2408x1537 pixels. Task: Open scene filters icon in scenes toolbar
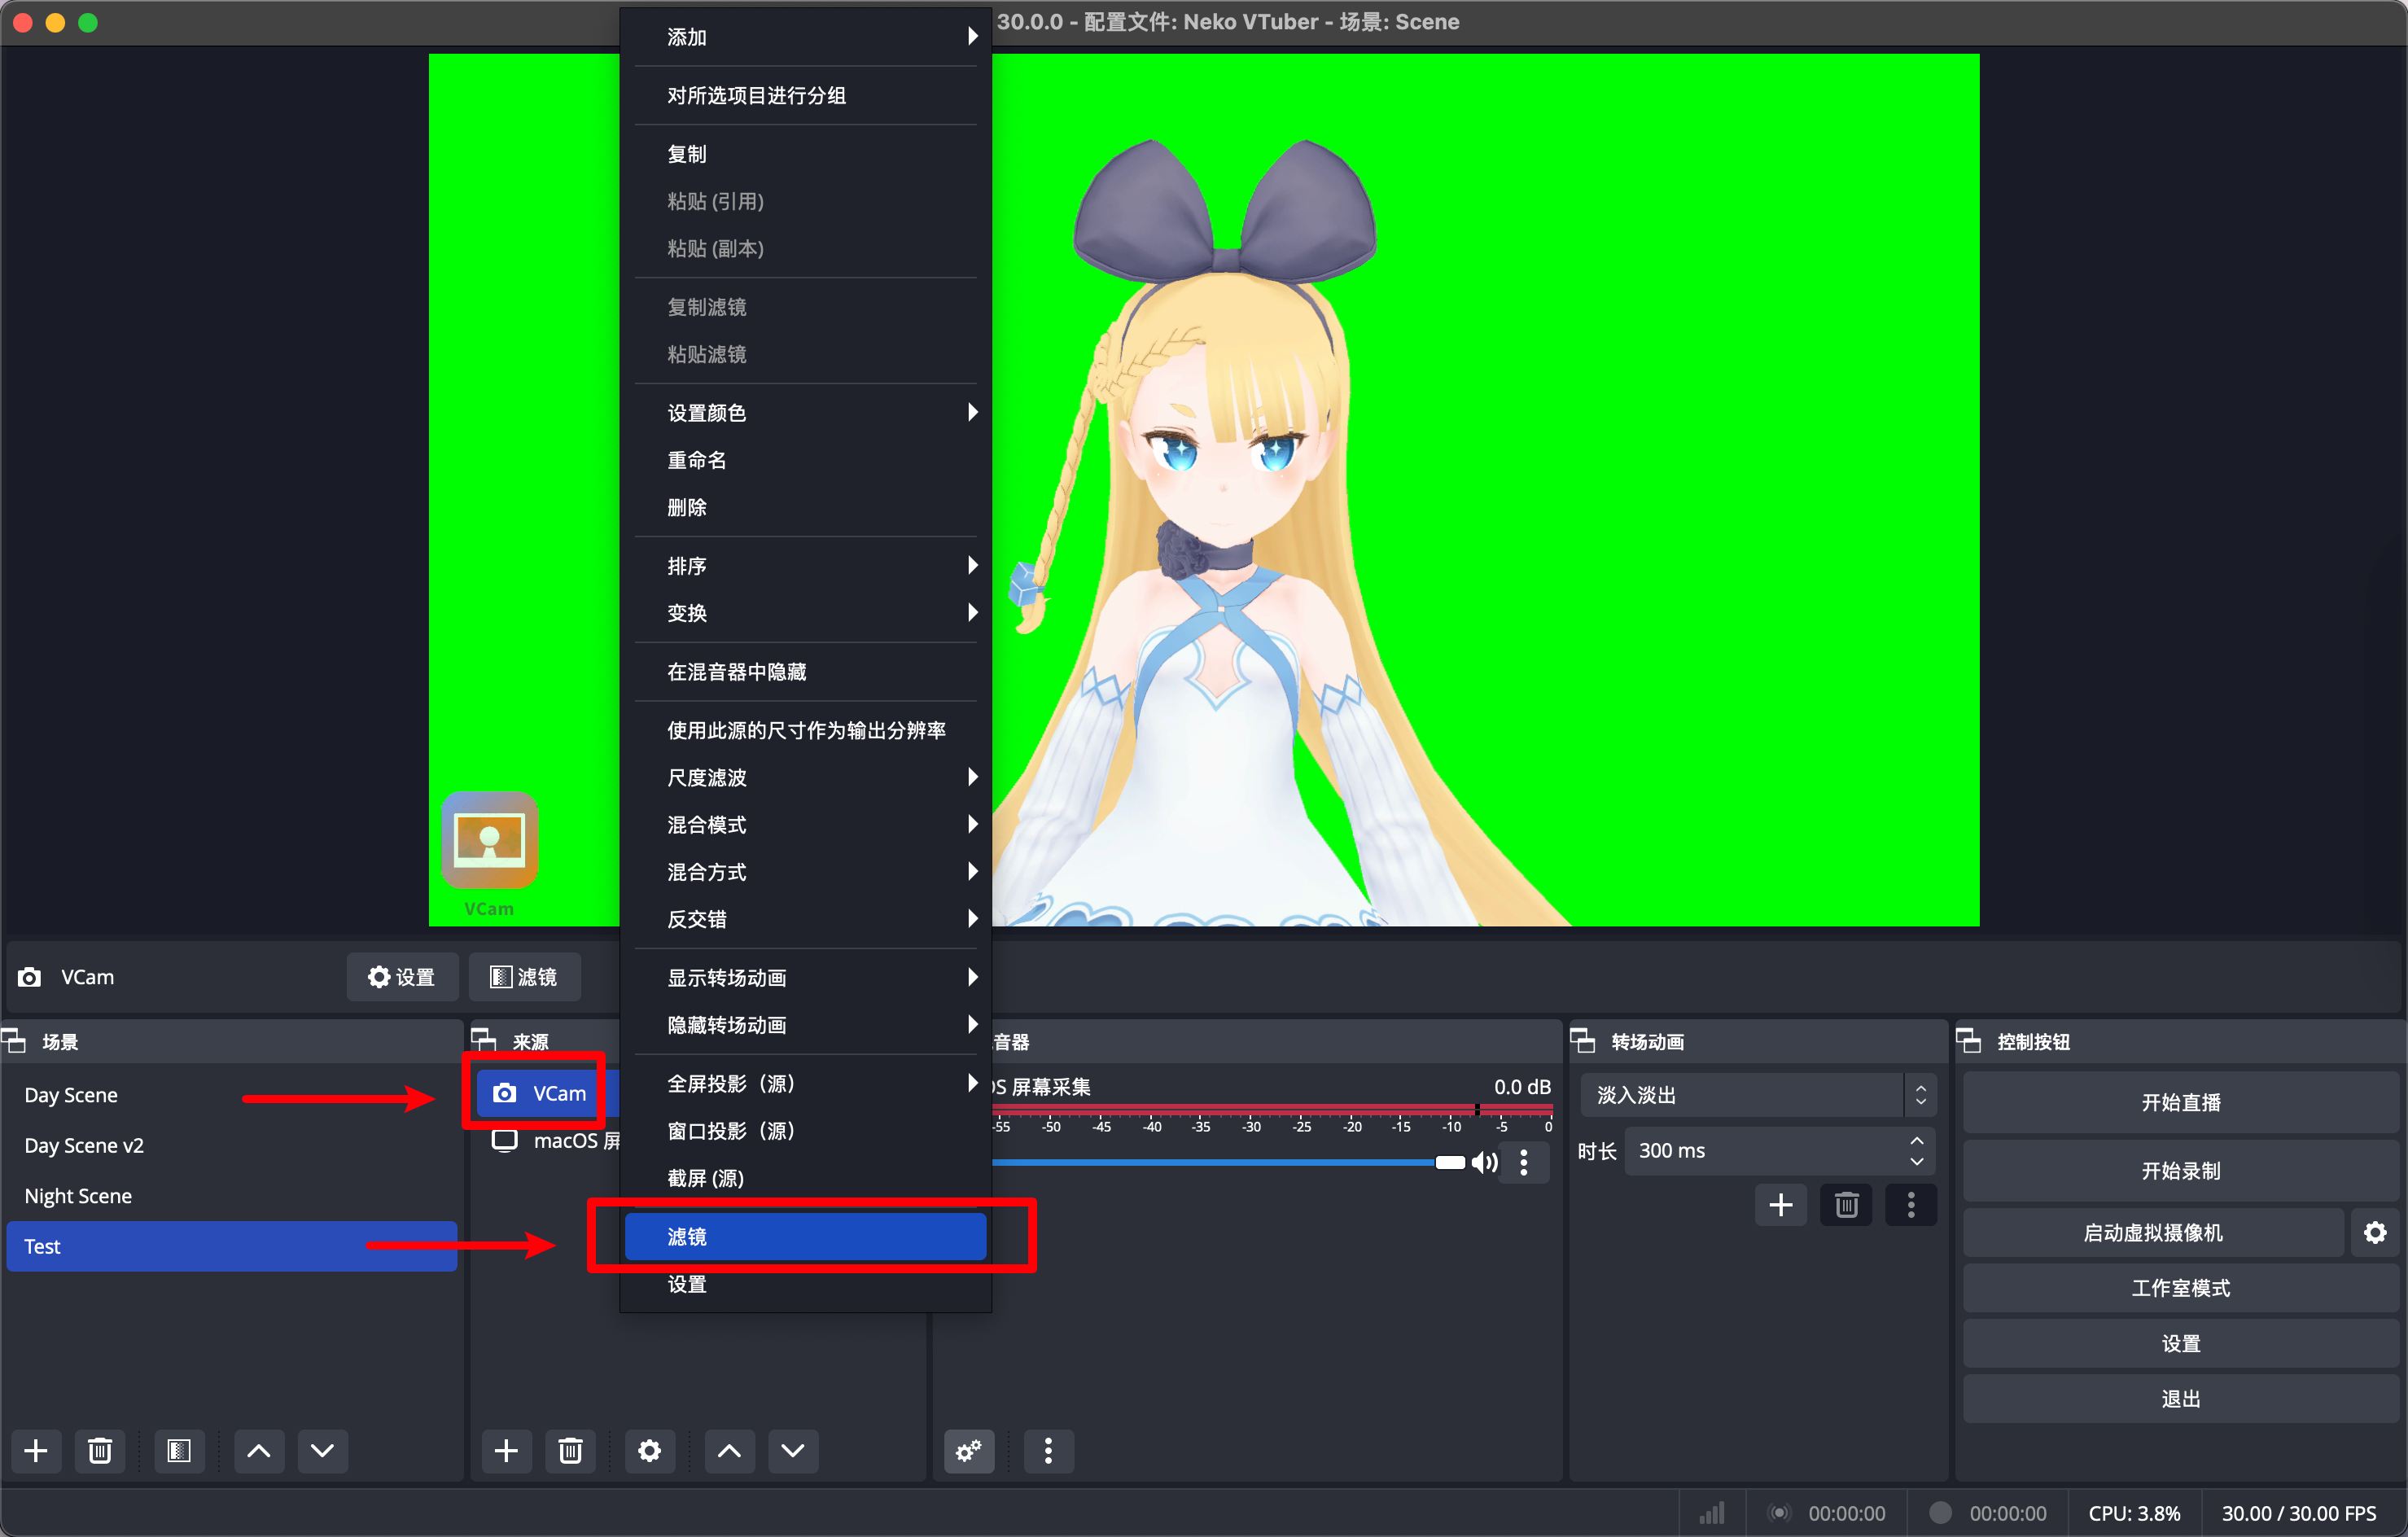[179, 1451]
